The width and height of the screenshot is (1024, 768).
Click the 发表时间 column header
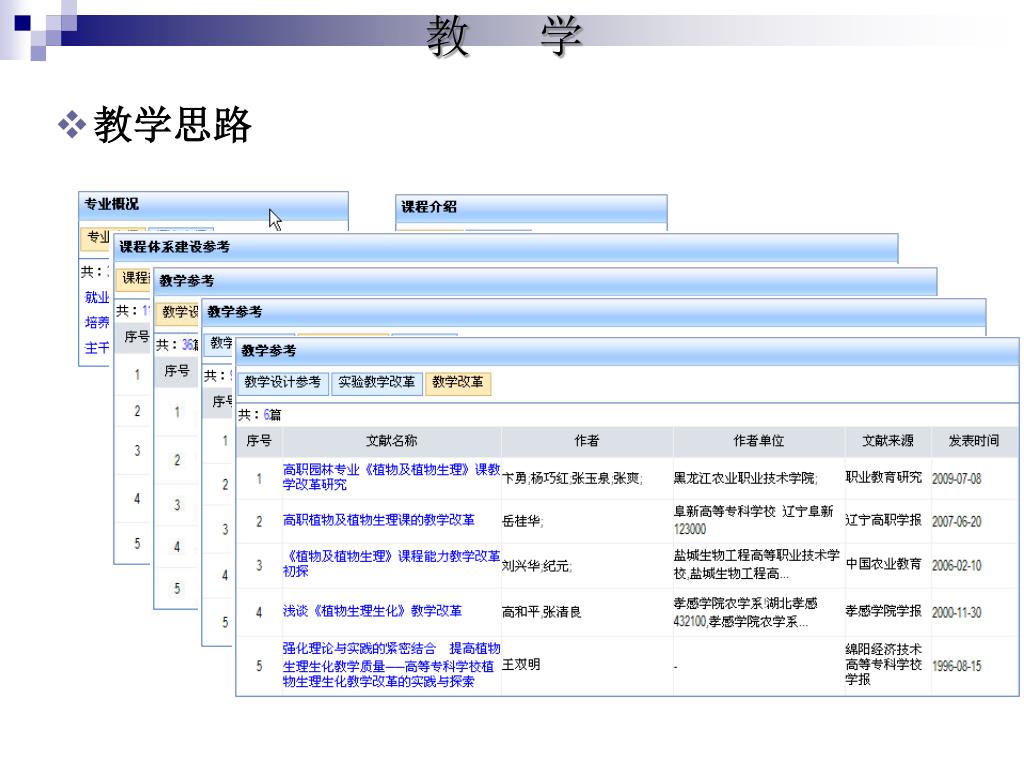click(x=974, y=441)
